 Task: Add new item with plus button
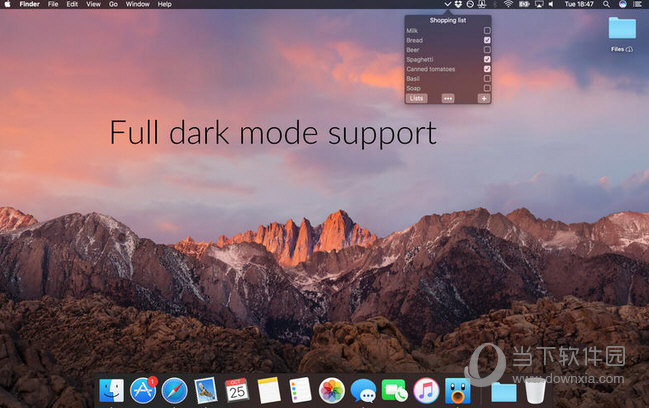tap(484, 98)
